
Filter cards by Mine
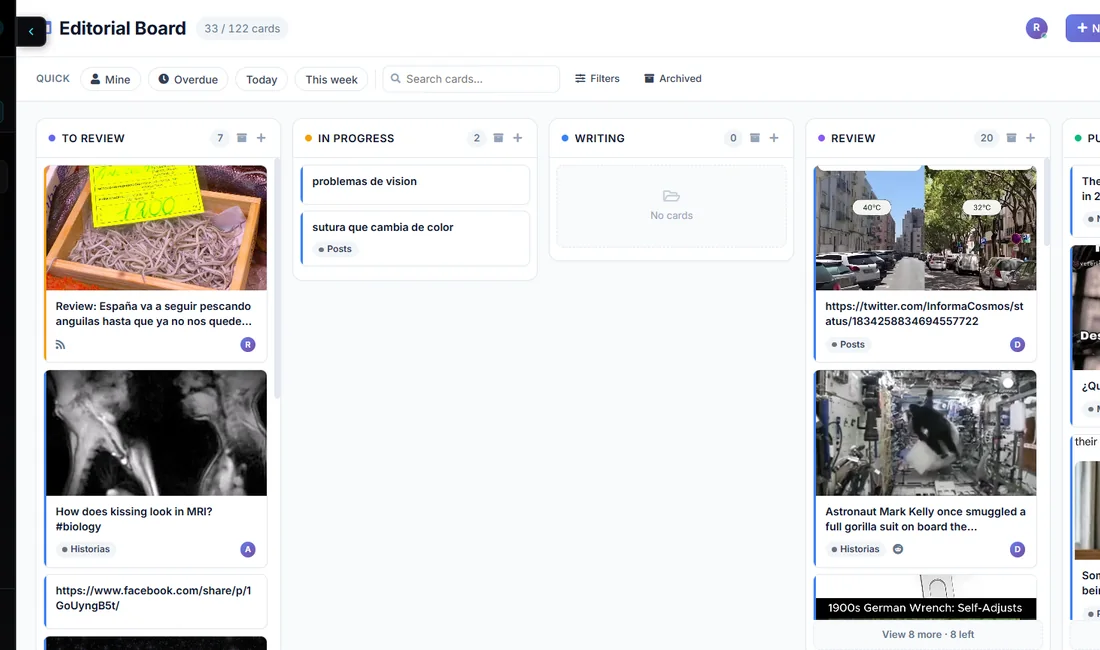point(110,79)
